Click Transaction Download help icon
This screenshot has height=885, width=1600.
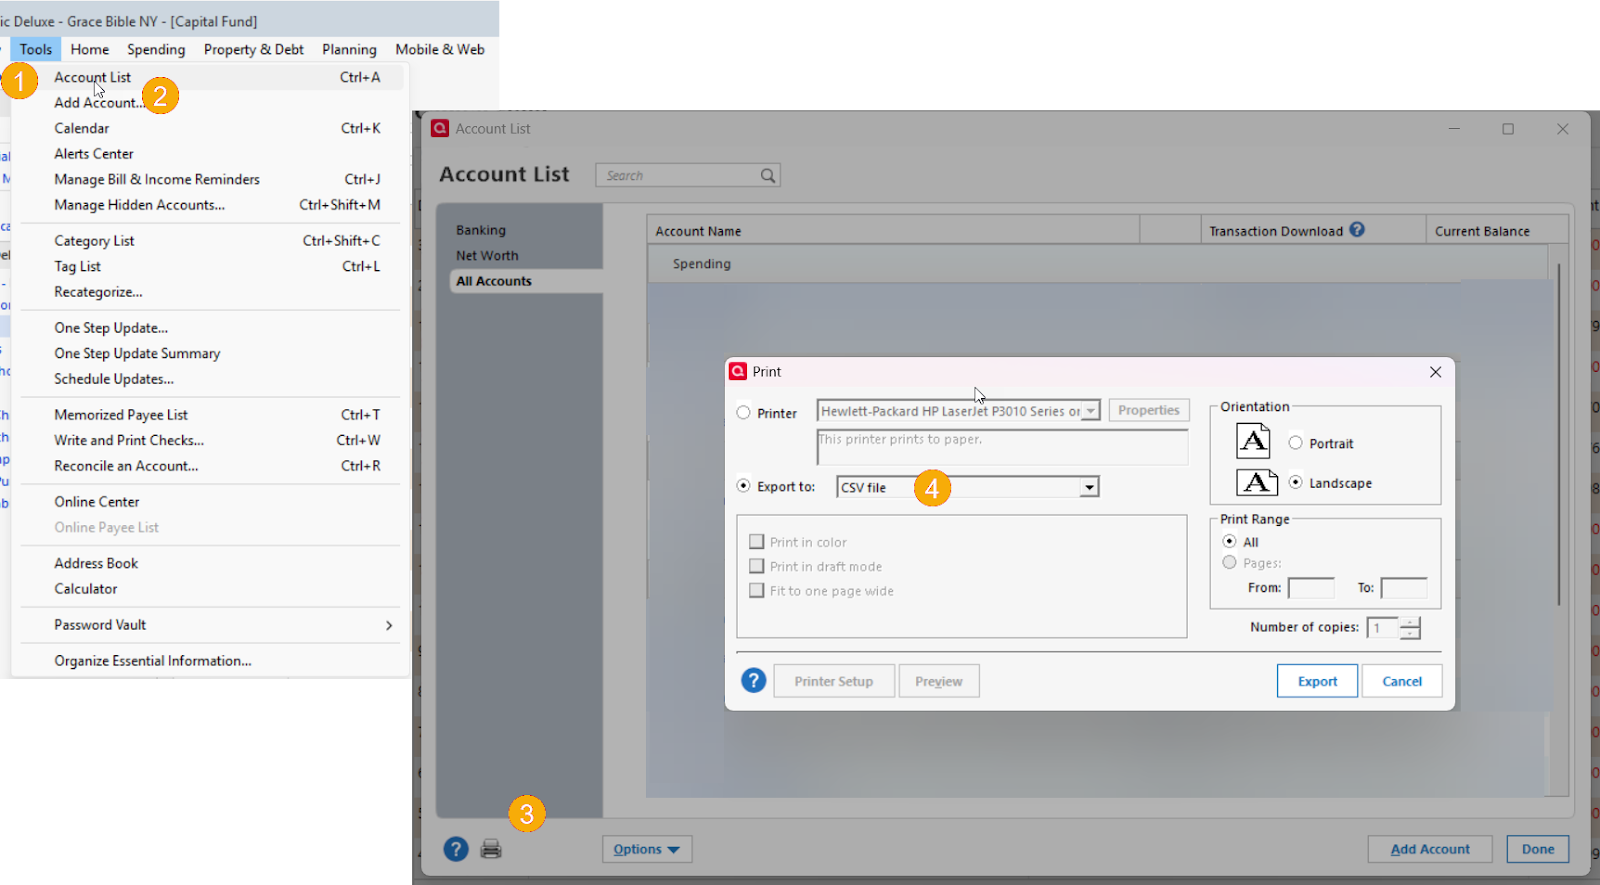1357,229
